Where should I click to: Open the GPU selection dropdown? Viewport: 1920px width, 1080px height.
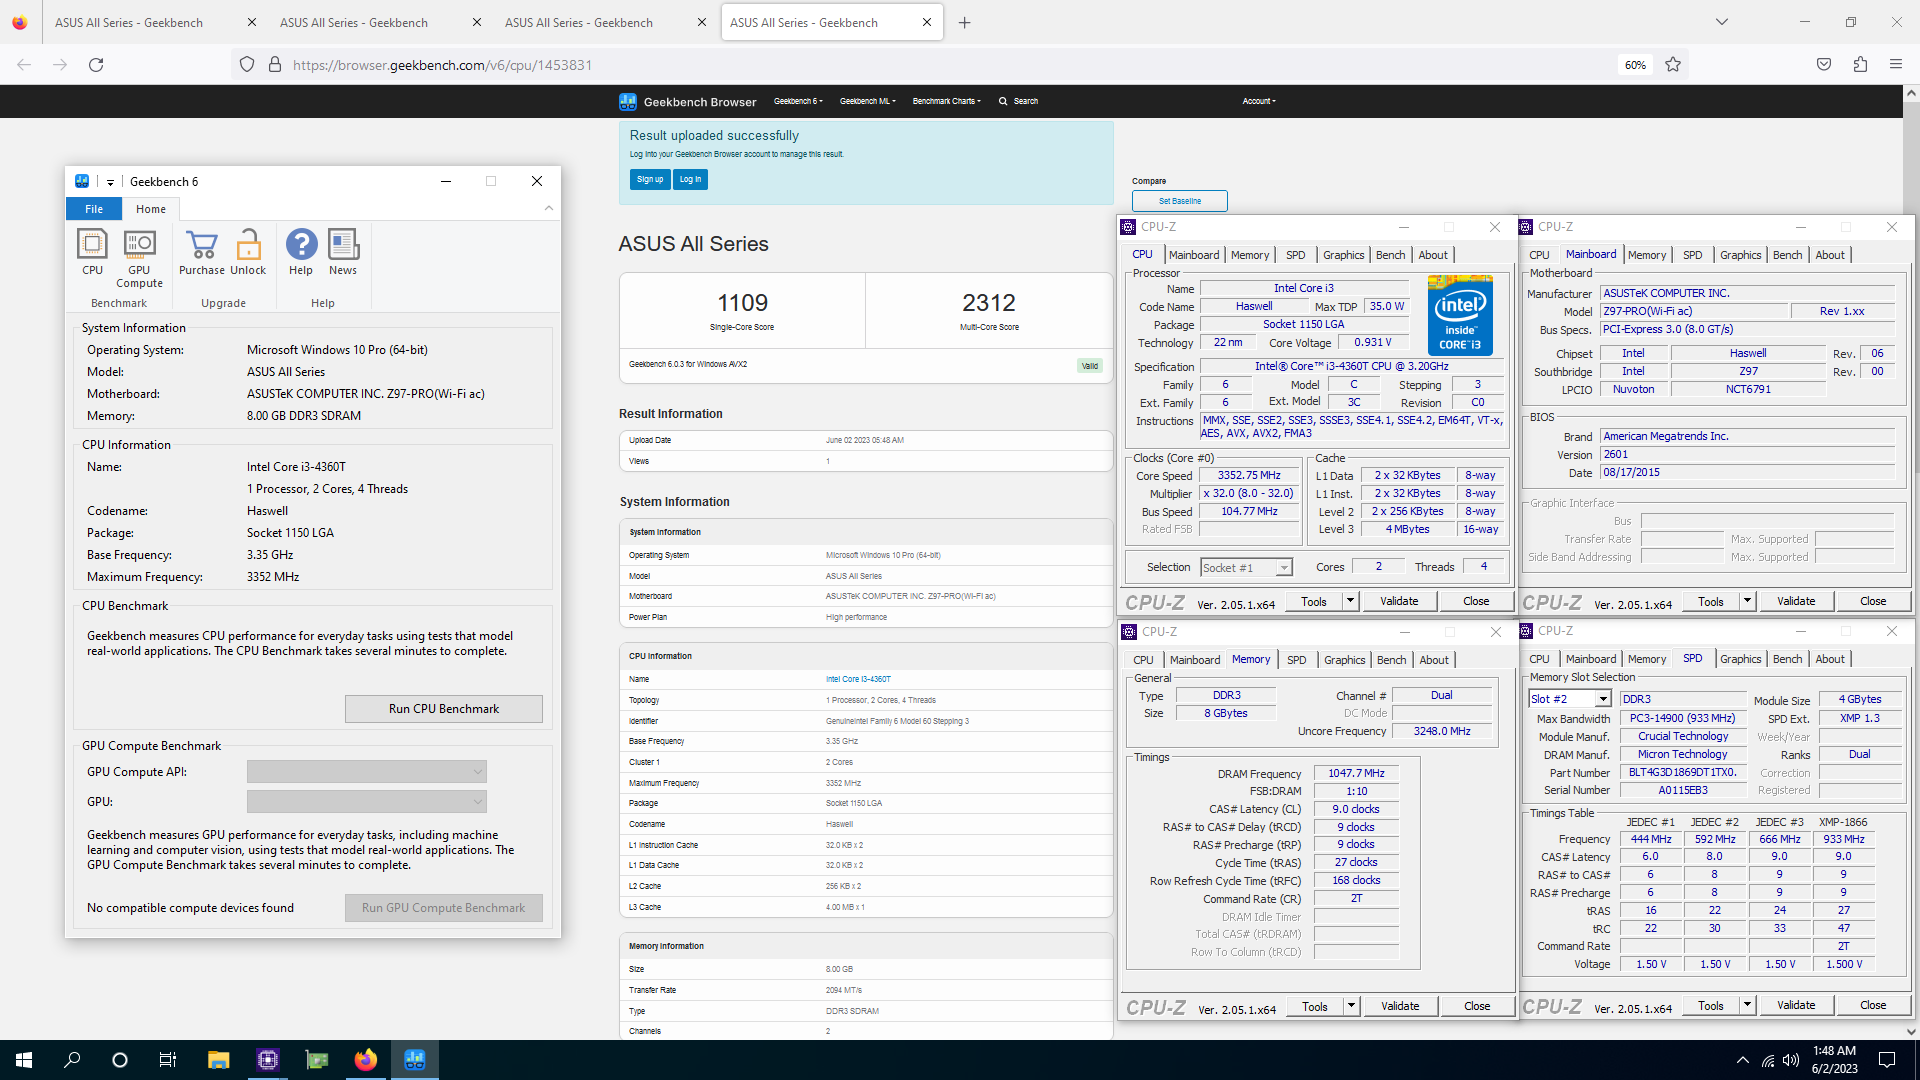(x=367, y=801)
